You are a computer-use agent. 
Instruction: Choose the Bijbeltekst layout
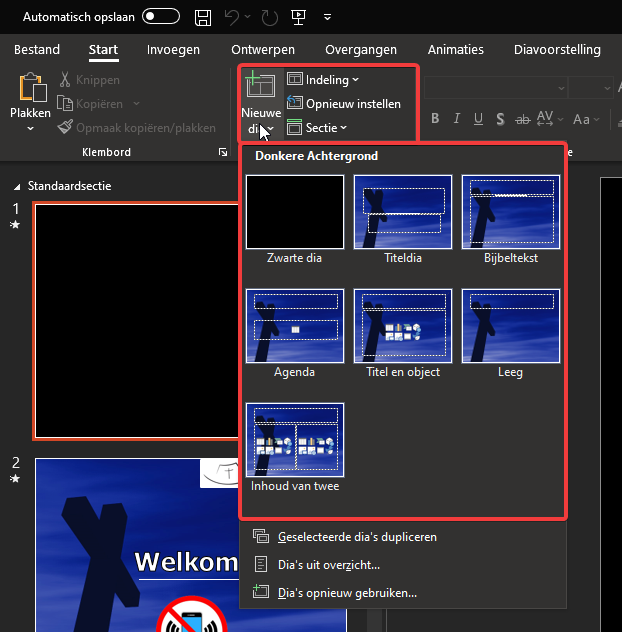pyautogui.click(x=511, y=219)
